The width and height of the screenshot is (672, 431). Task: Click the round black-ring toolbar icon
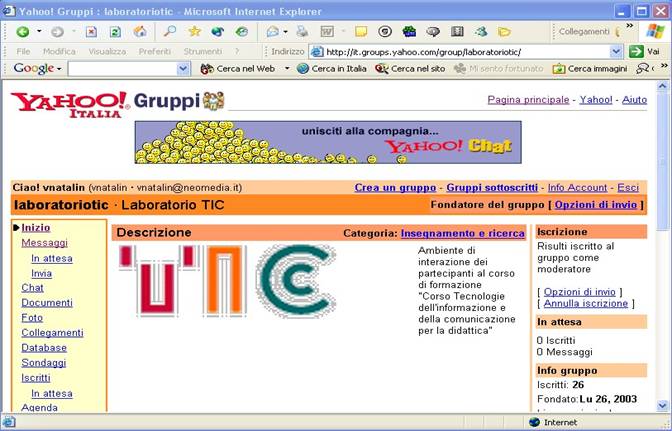pos(385,31)
